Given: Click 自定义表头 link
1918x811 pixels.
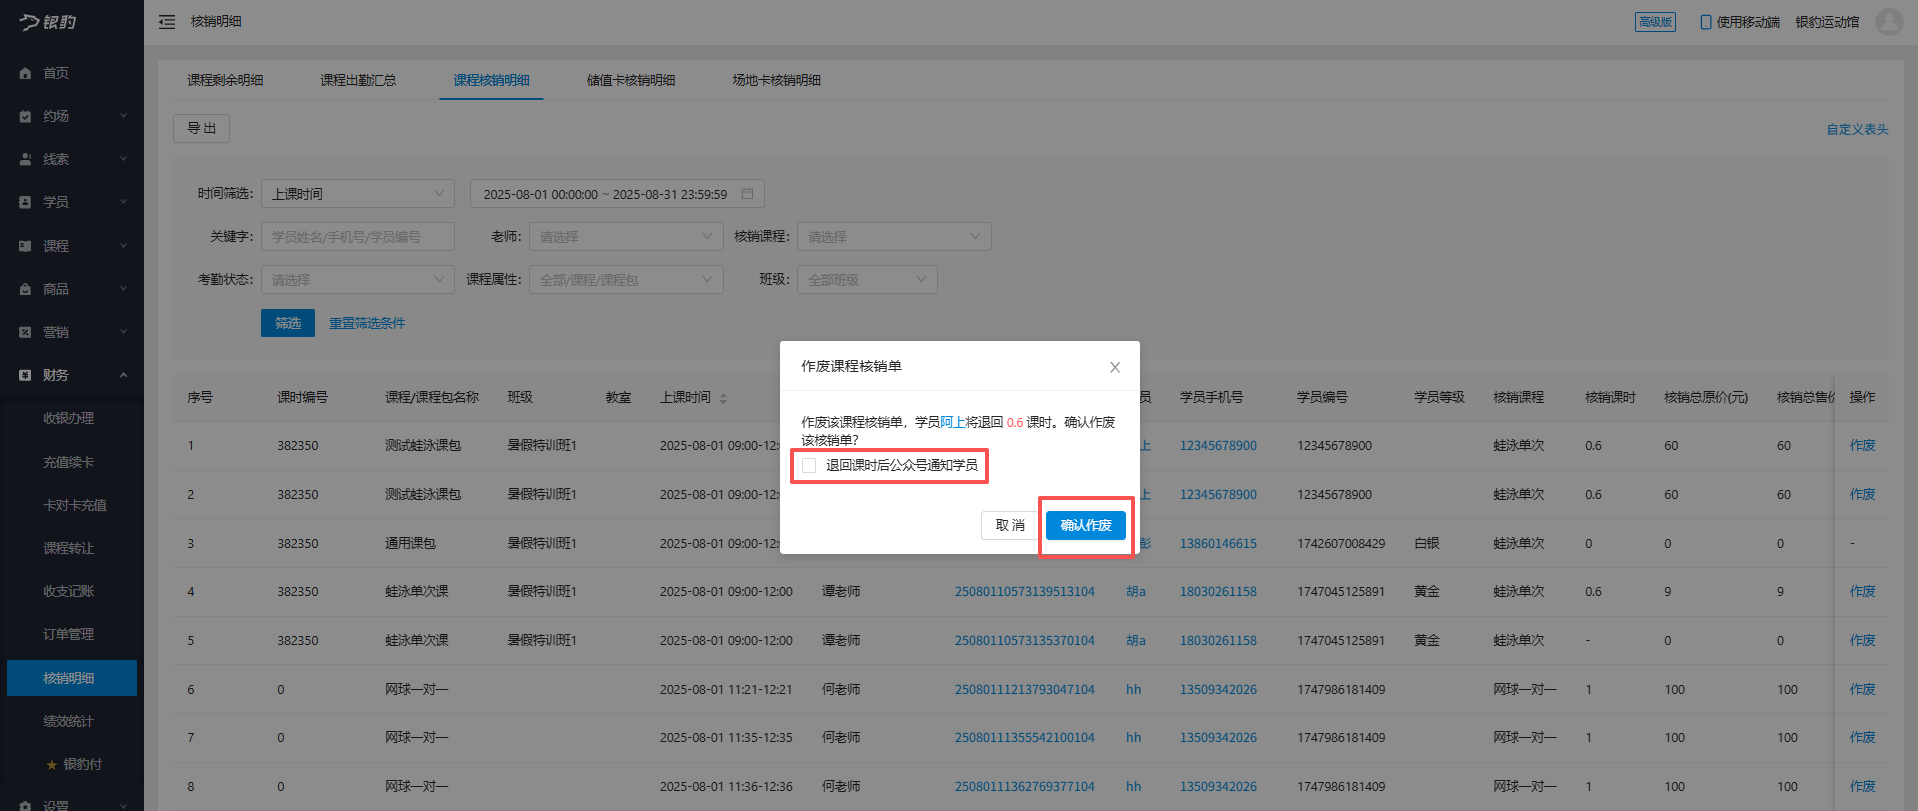Looking at the screenshot, I should [x=1857, y=129].
